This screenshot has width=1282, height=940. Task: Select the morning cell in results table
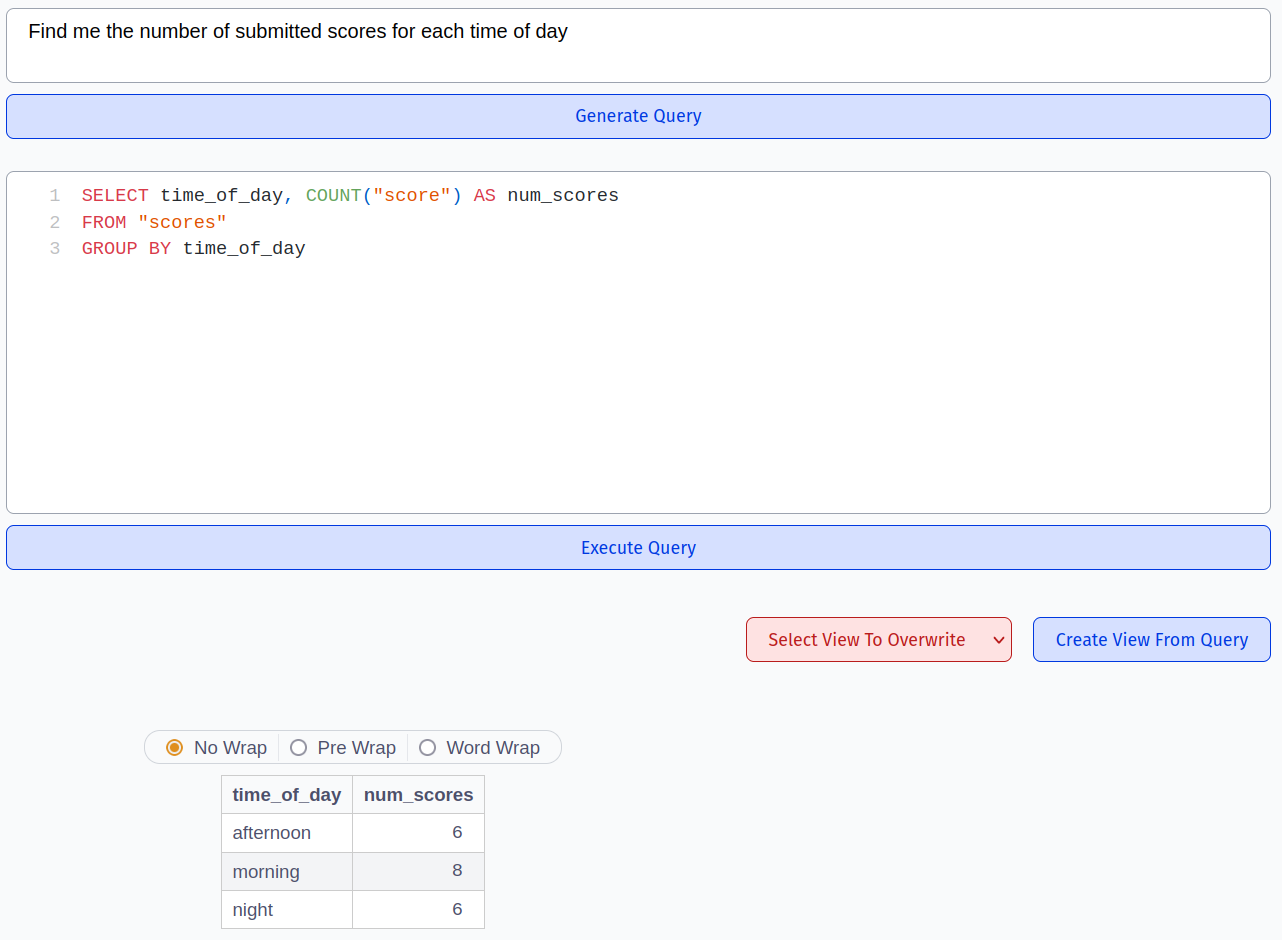(266, 872)
